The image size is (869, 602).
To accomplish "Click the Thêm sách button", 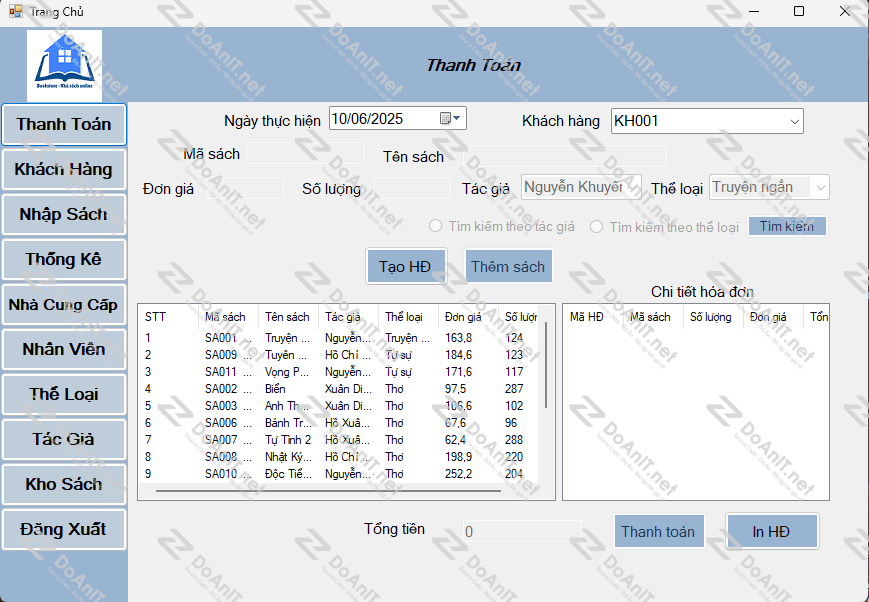I will tap(508, 266).
